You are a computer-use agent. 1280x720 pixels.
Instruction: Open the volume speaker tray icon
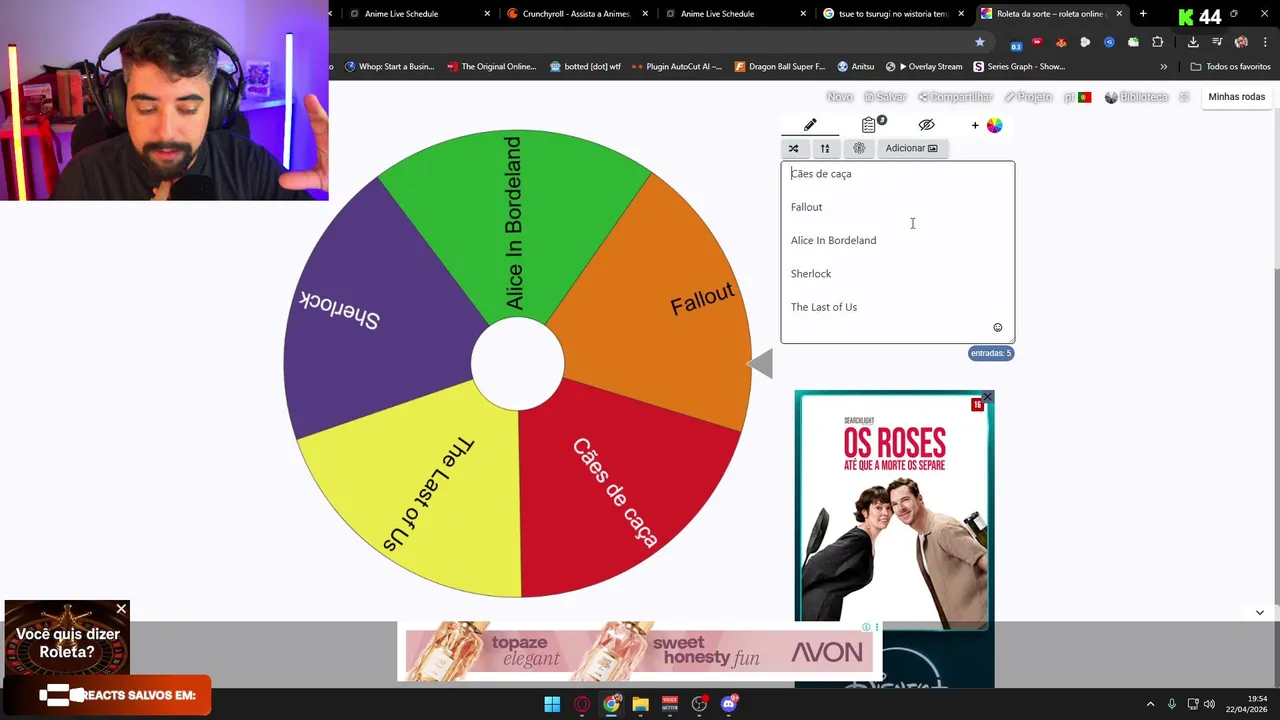click(x=1209, y=704)
